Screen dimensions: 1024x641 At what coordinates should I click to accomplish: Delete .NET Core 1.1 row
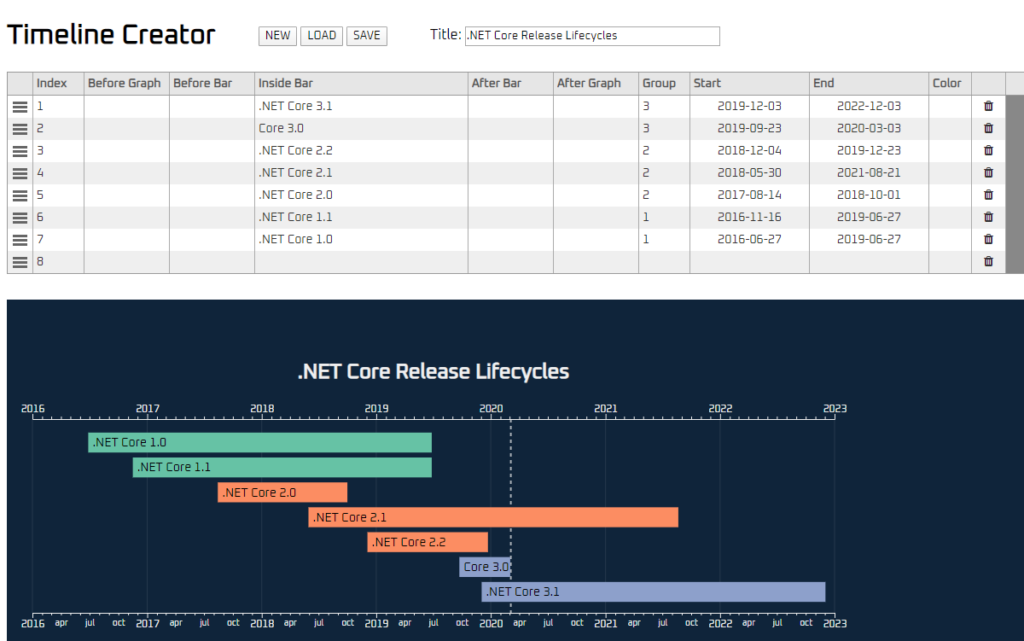point(988,217)
